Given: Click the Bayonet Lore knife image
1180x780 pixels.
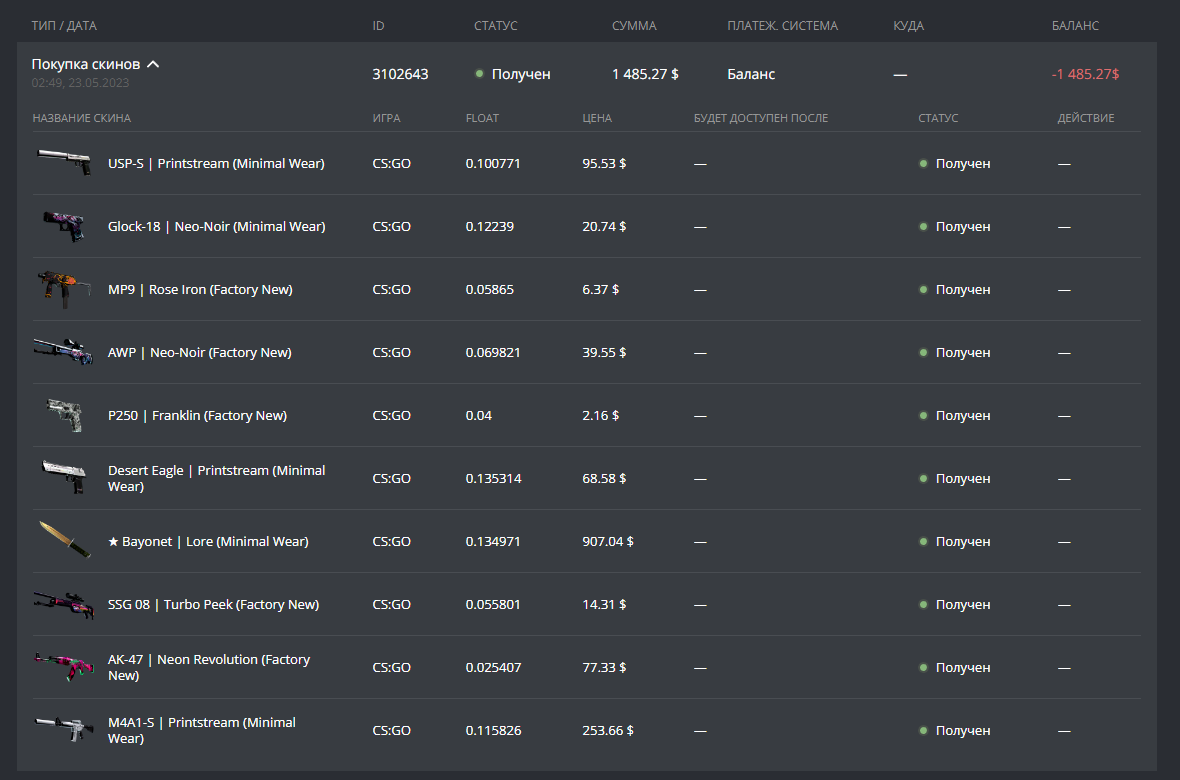Looking at the screenshot, I should point(64,540).
